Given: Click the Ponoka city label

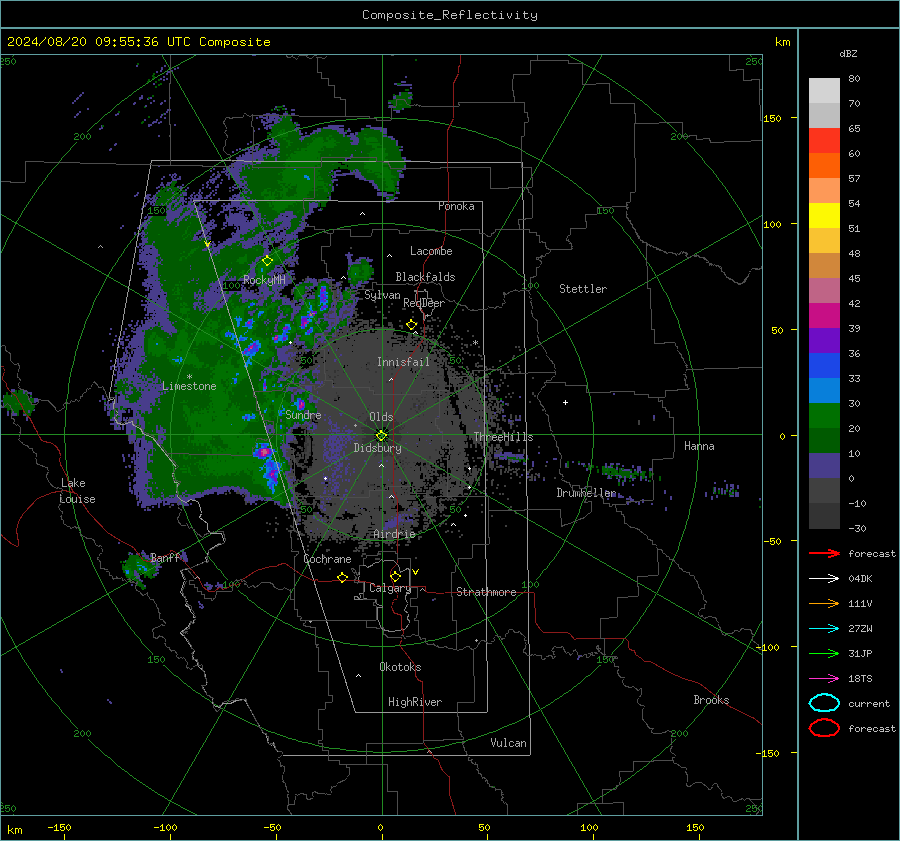Looking at the screenshot, I should click(x=456, y=206).
